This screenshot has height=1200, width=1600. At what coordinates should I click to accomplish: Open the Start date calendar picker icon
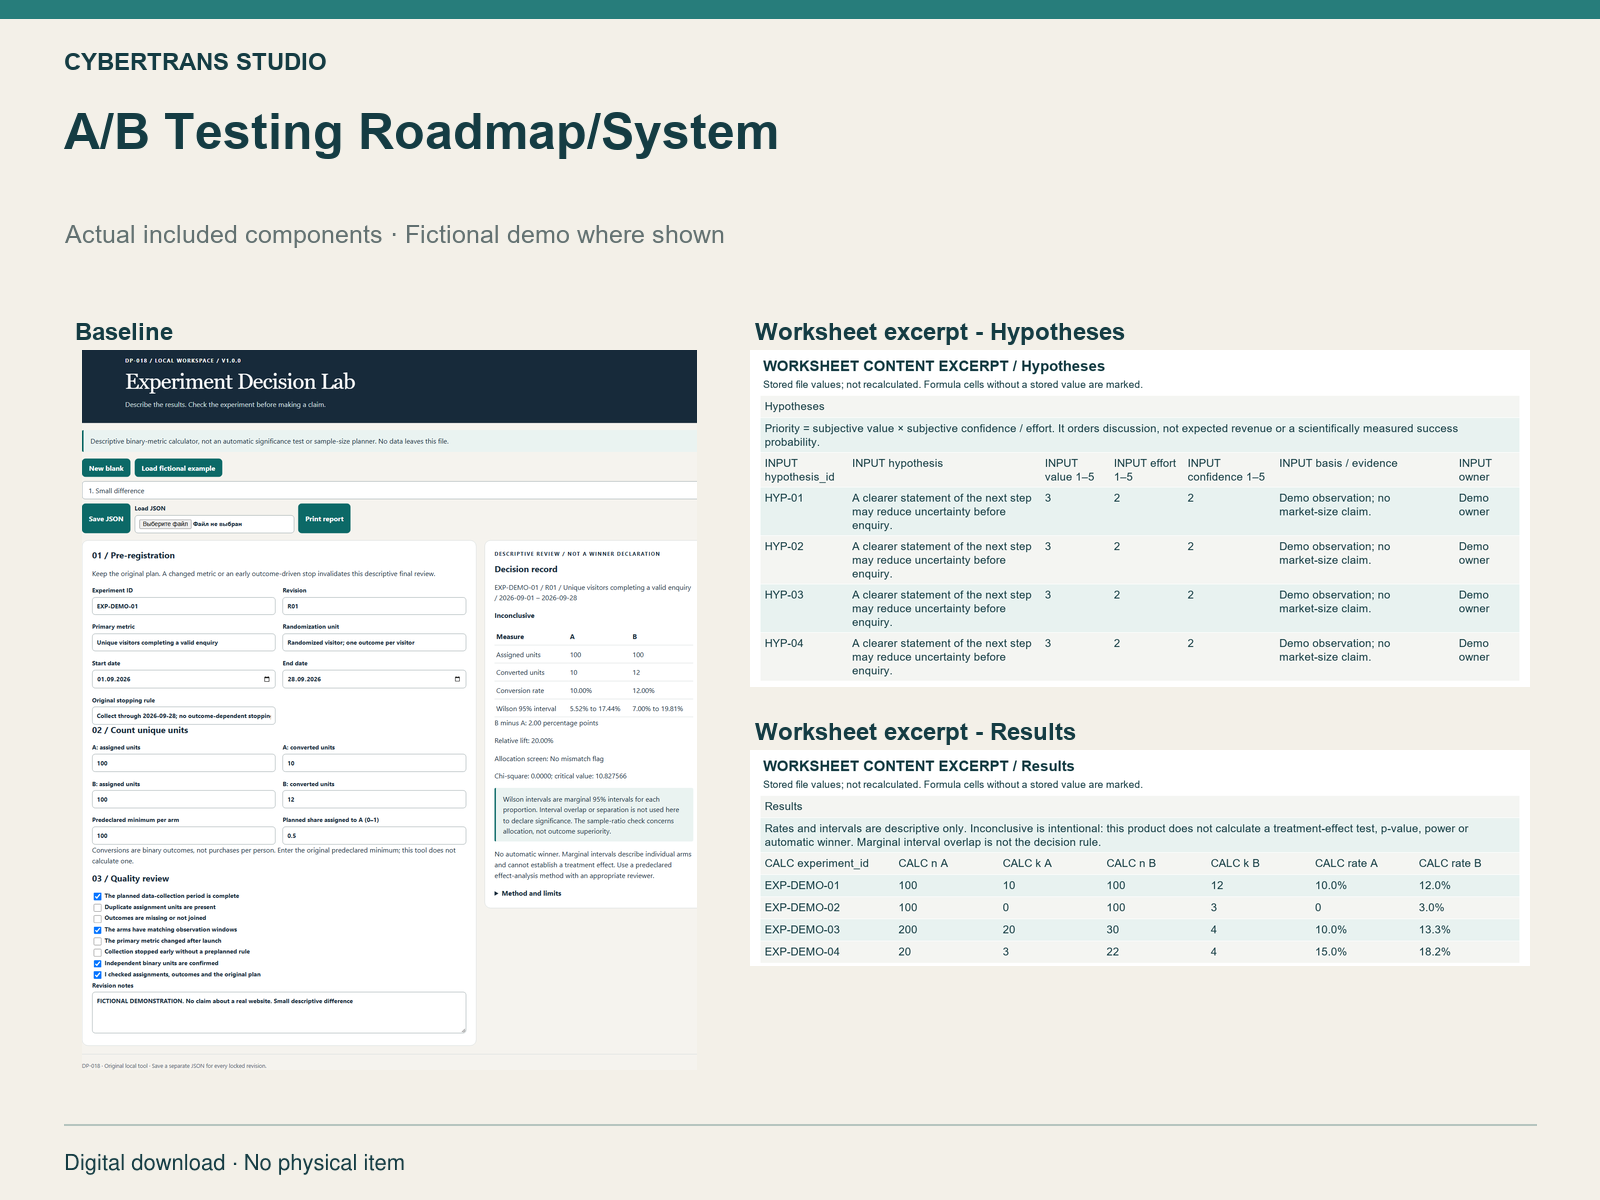tap(267, 679)
